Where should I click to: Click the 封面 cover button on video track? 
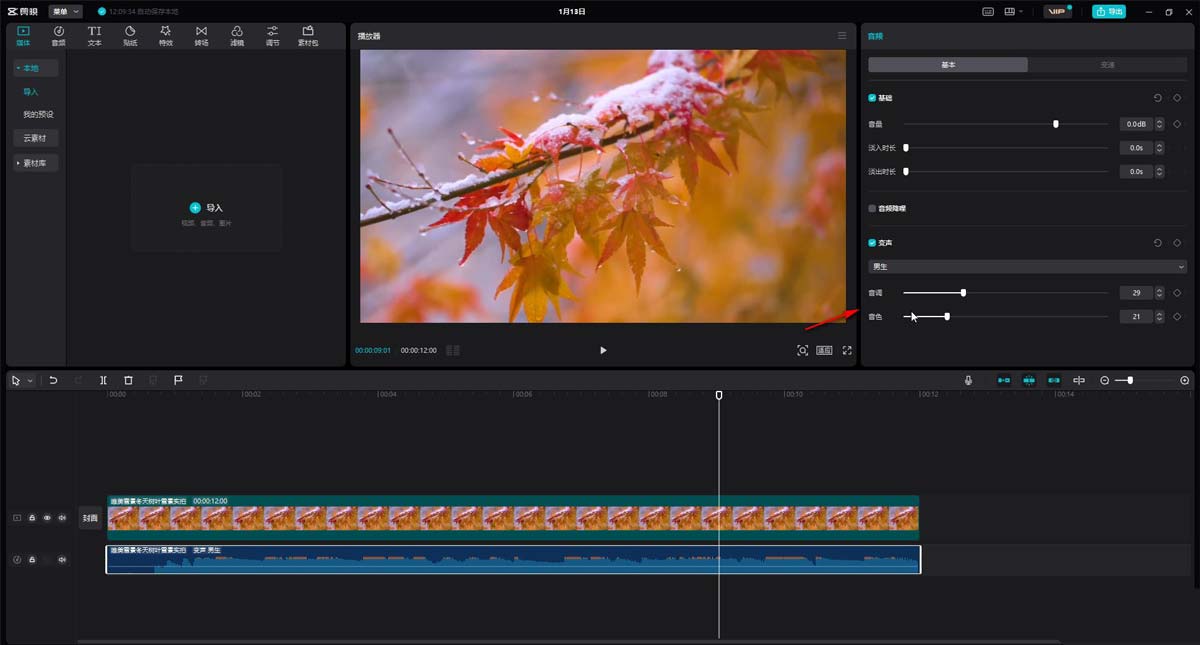point(90,518)
